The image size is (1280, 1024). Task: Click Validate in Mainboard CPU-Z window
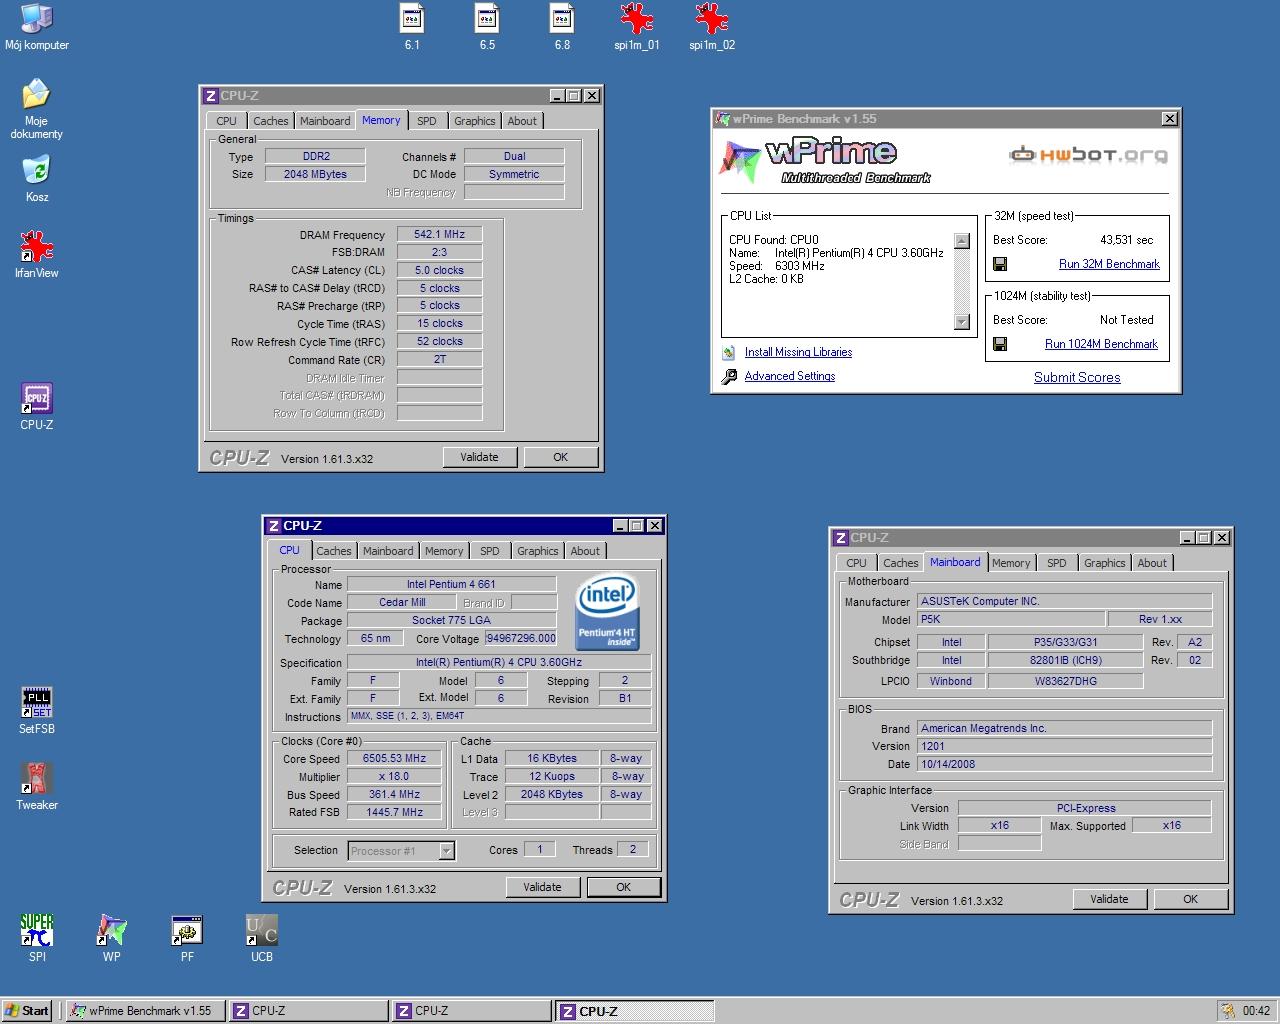tap(1109, 899)
